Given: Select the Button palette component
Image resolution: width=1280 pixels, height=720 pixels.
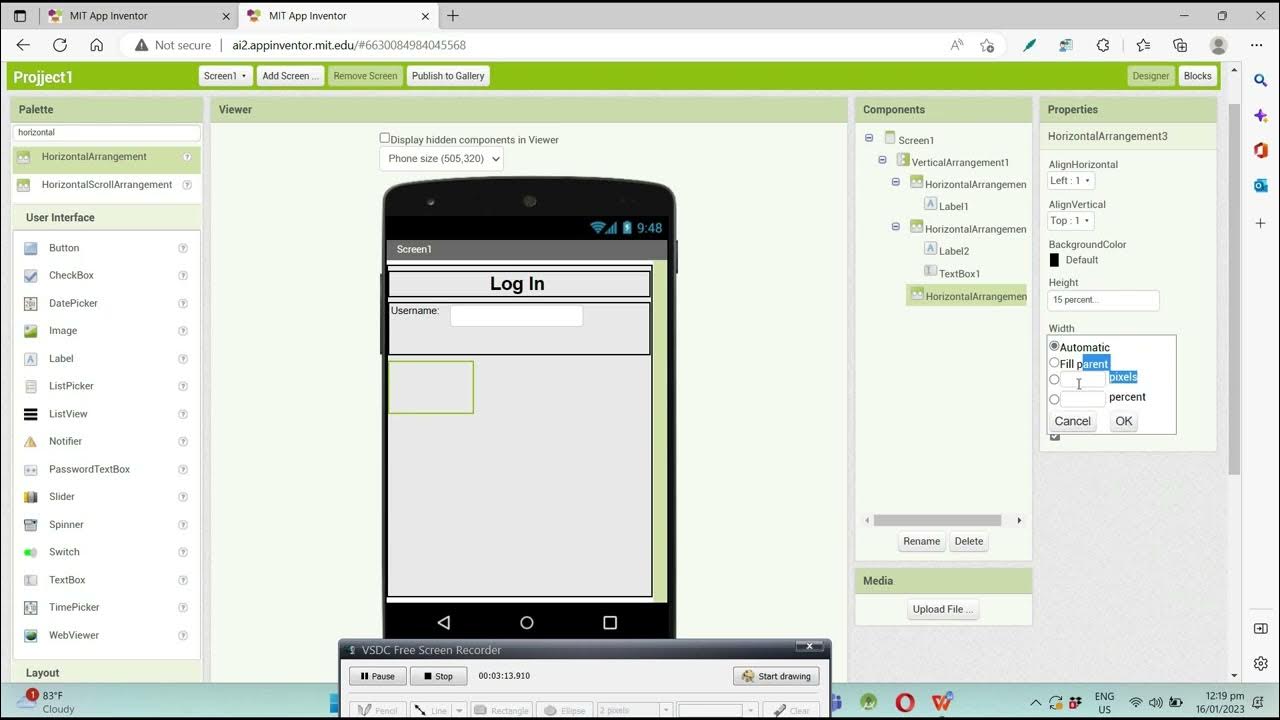Looking at the screenshot, I should coord(64,248).
